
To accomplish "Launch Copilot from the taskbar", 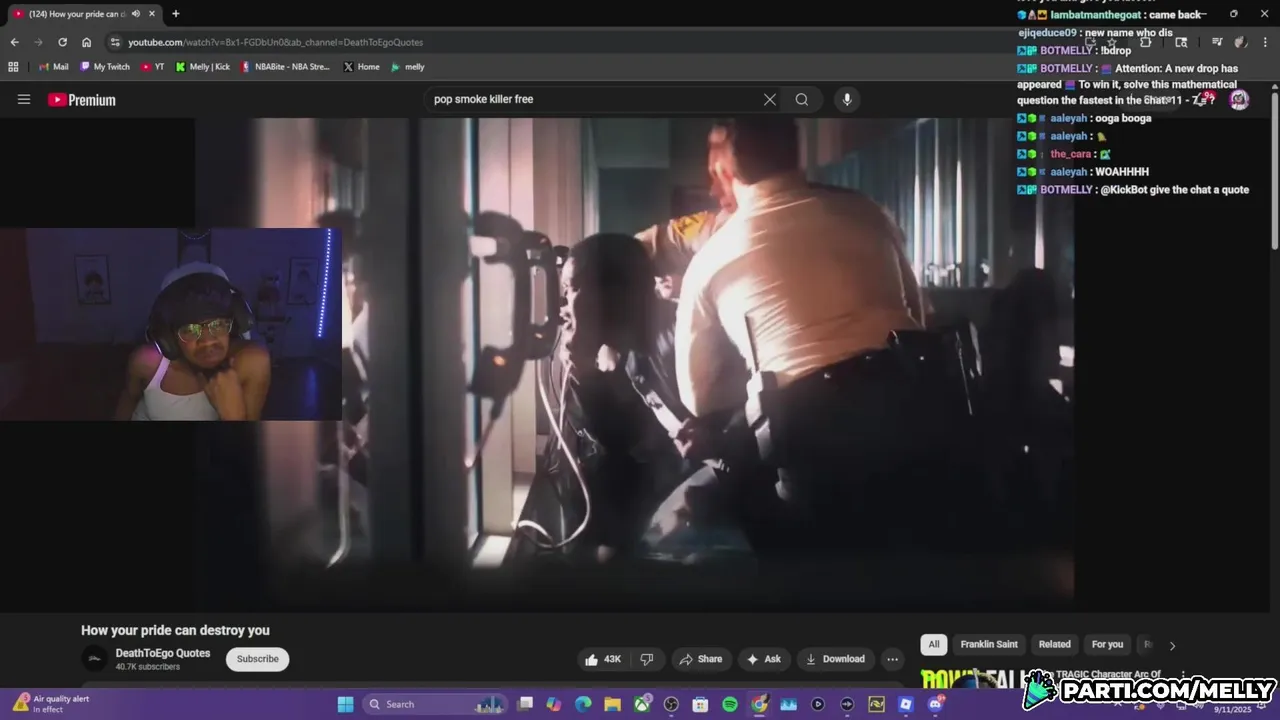I will tap(554, 704).
